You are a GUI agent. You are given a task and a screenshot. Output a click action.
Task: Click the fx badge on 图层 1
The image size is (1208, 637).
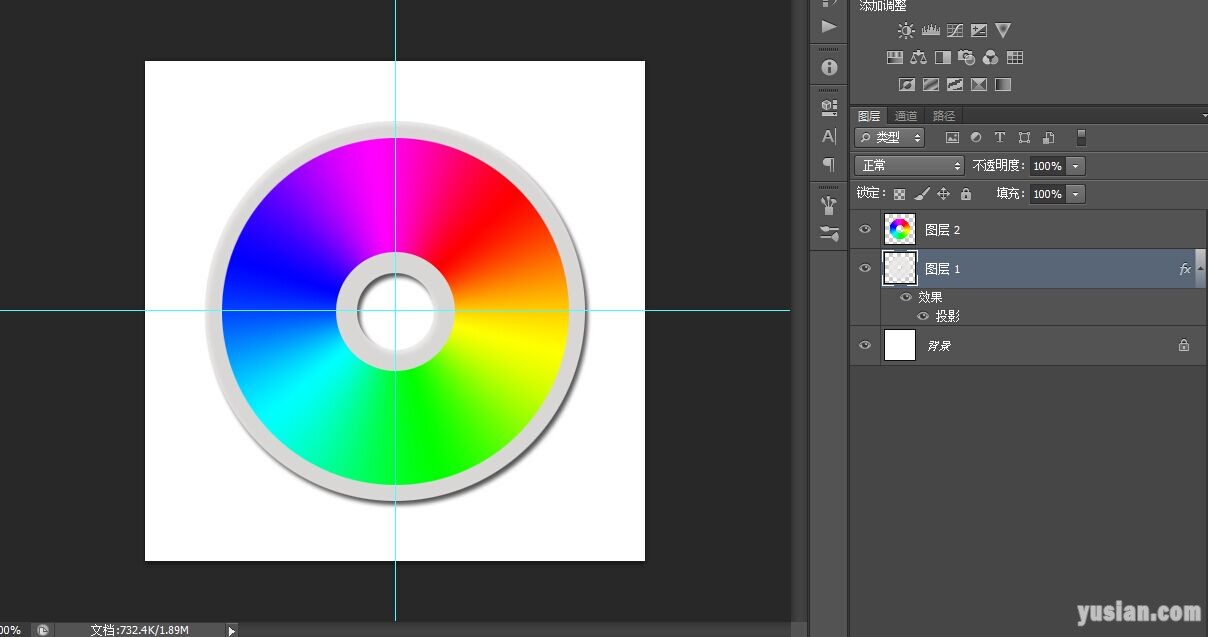pyautogui.click(x=1185, y=269)
